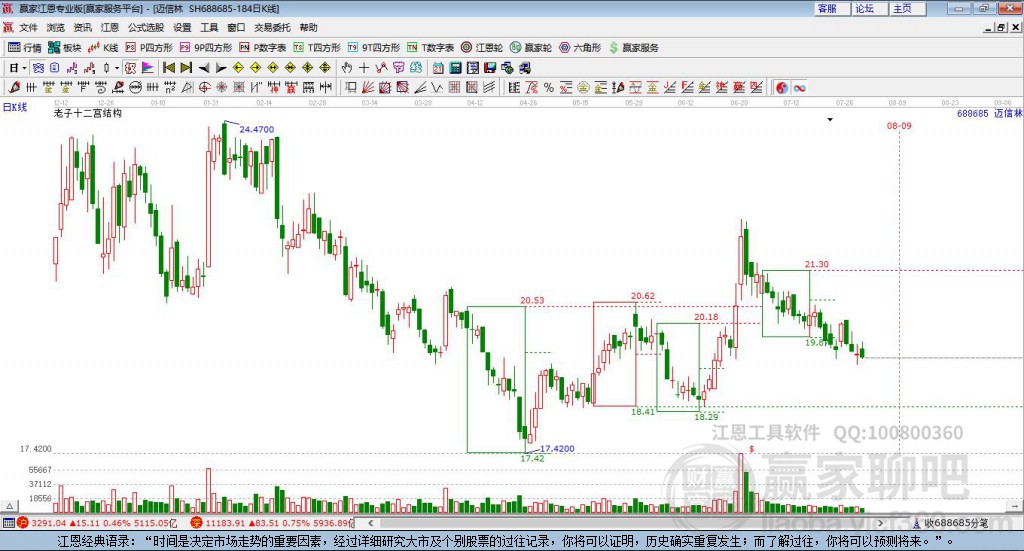Click the 日K线 label
This screenshot has height=551, width=1024.
pos(15,107)
